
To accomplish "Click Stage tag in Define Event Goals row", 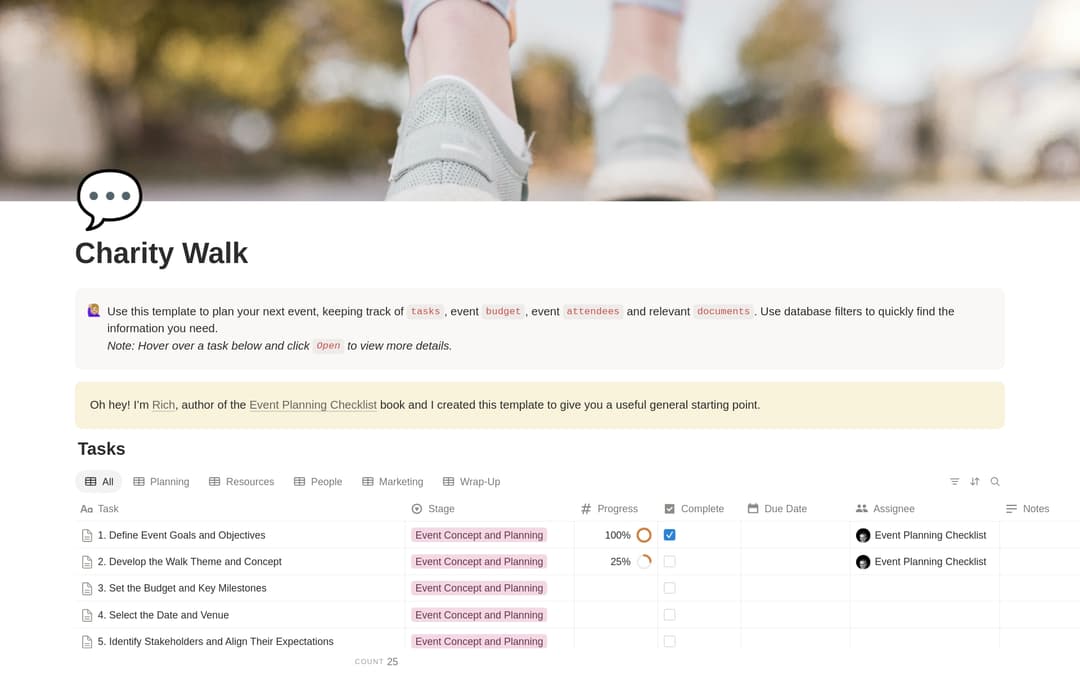I will click(x=479, y=535).
